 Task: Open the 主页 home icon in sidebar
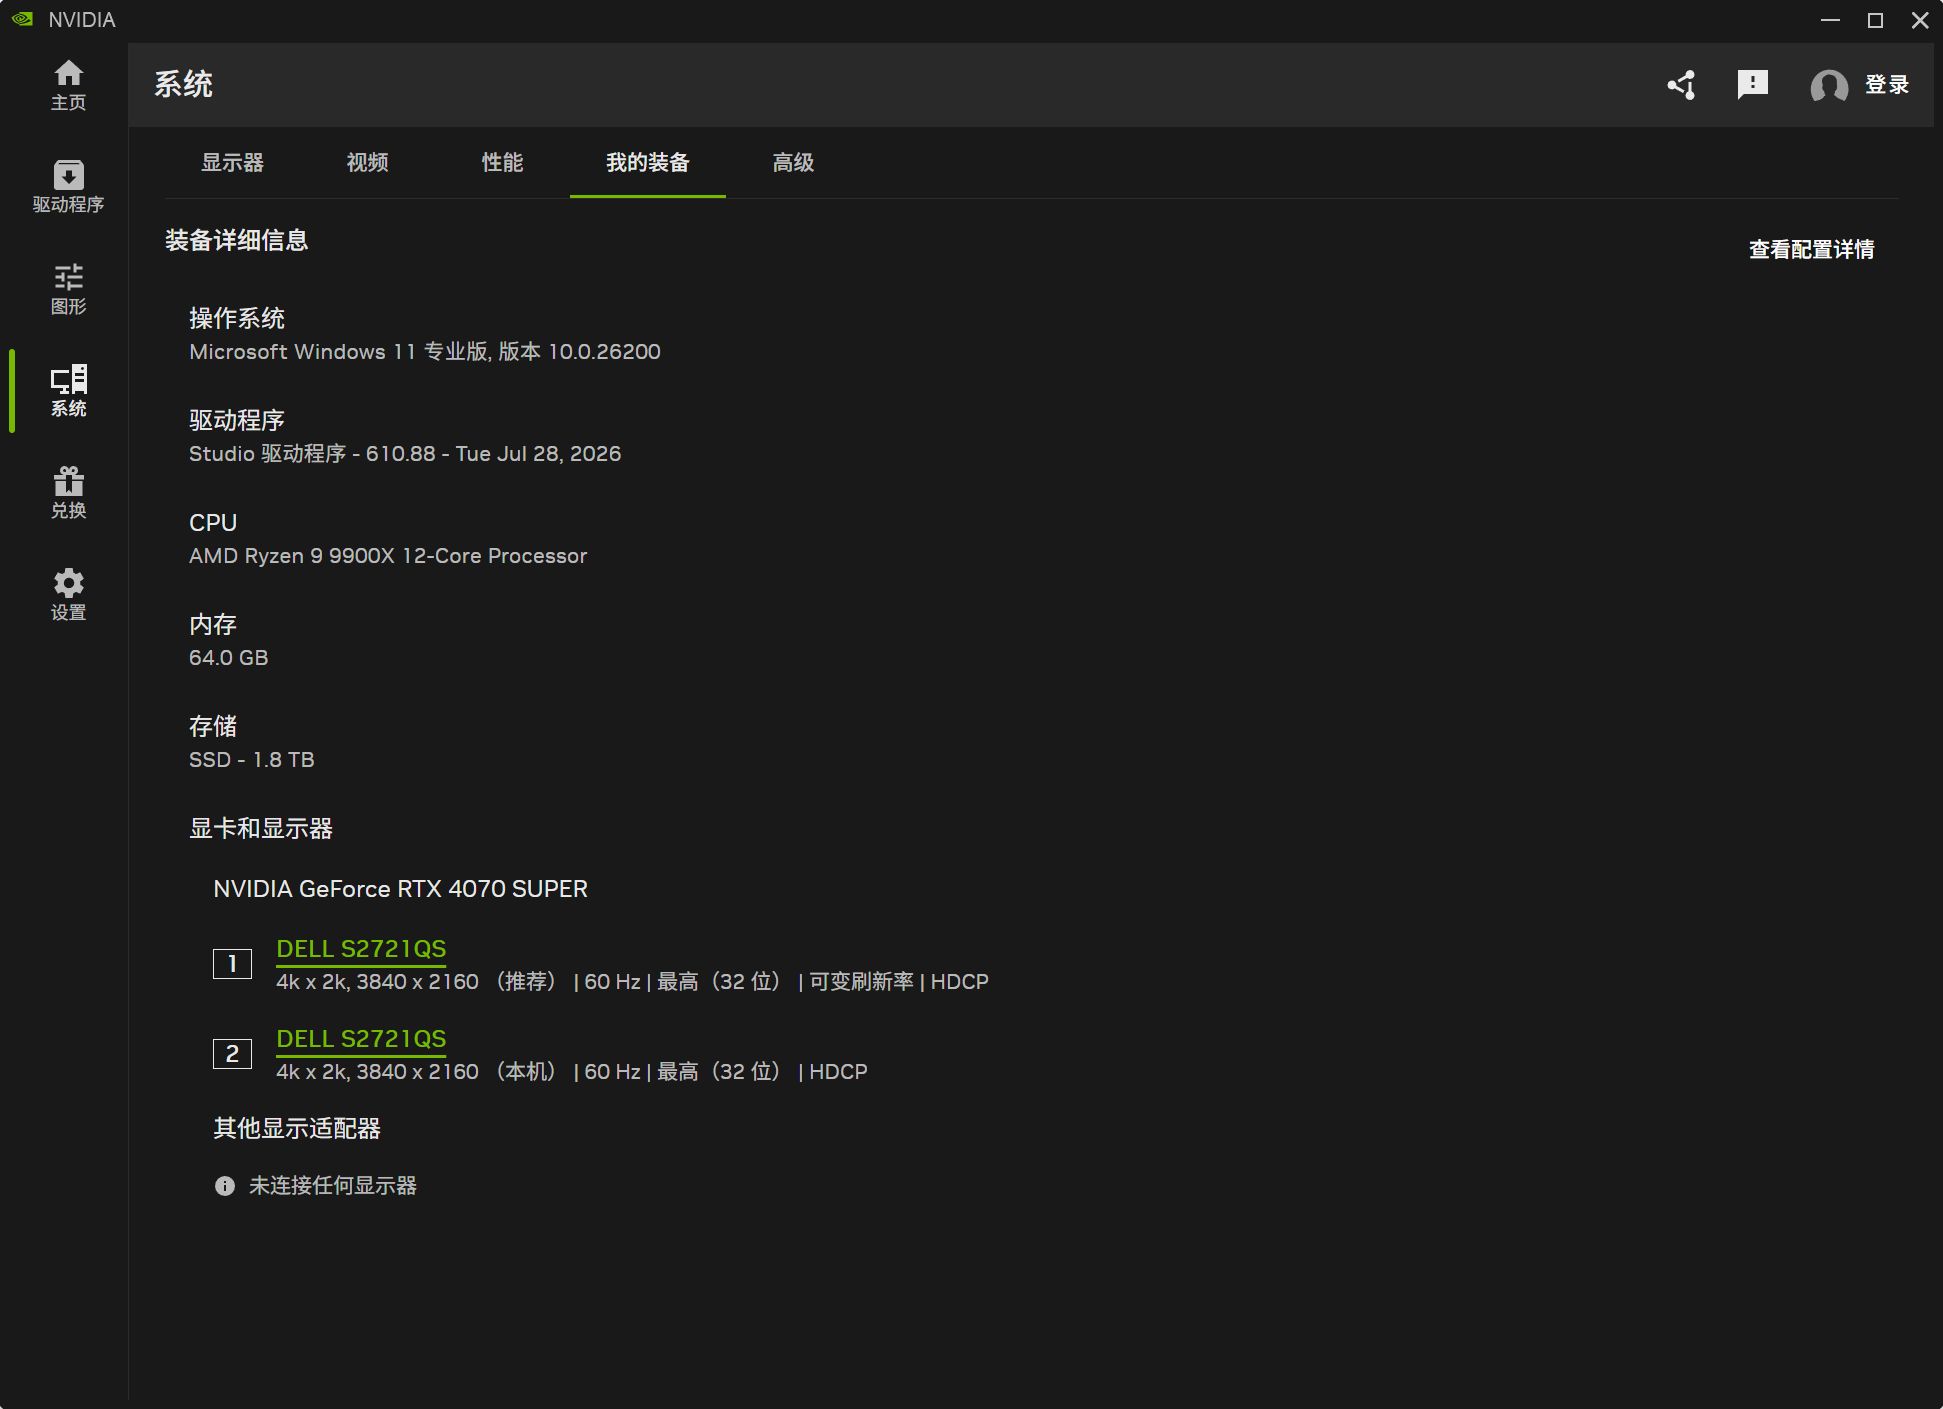(68, 85)
